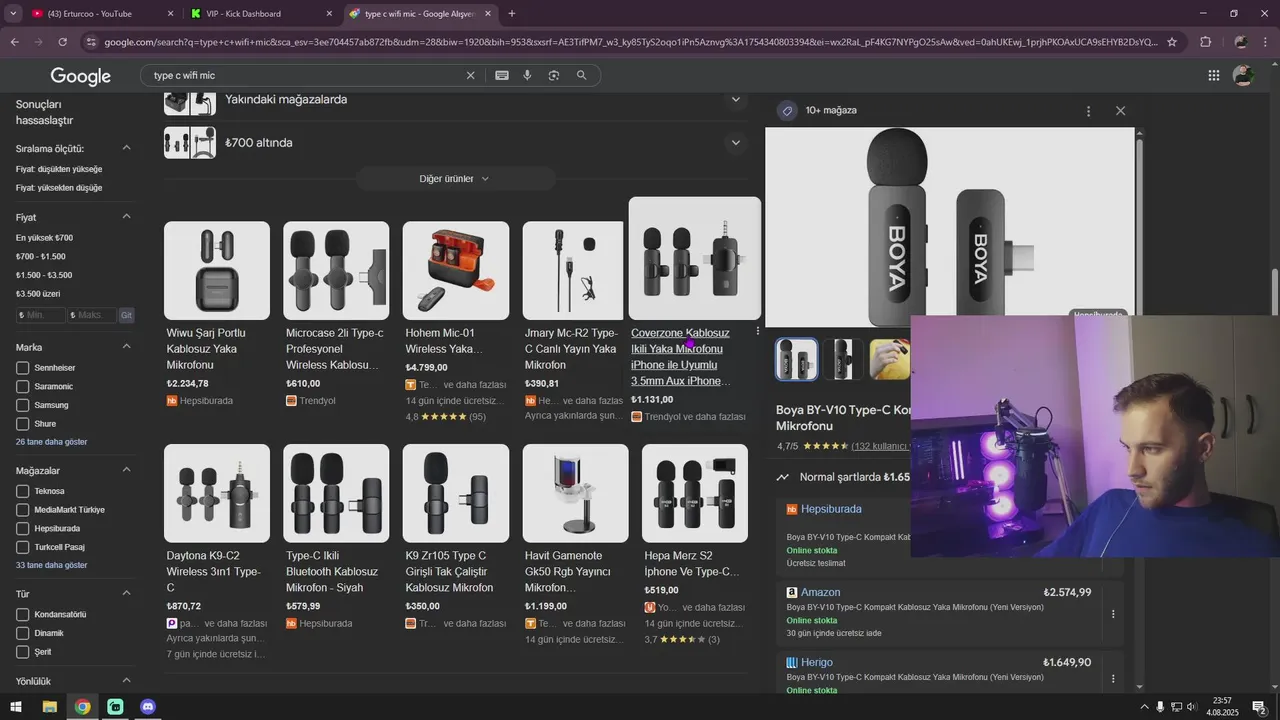Open the on-screen keyboard input tool
The image size is (1280, 720).
pos(502,75)
